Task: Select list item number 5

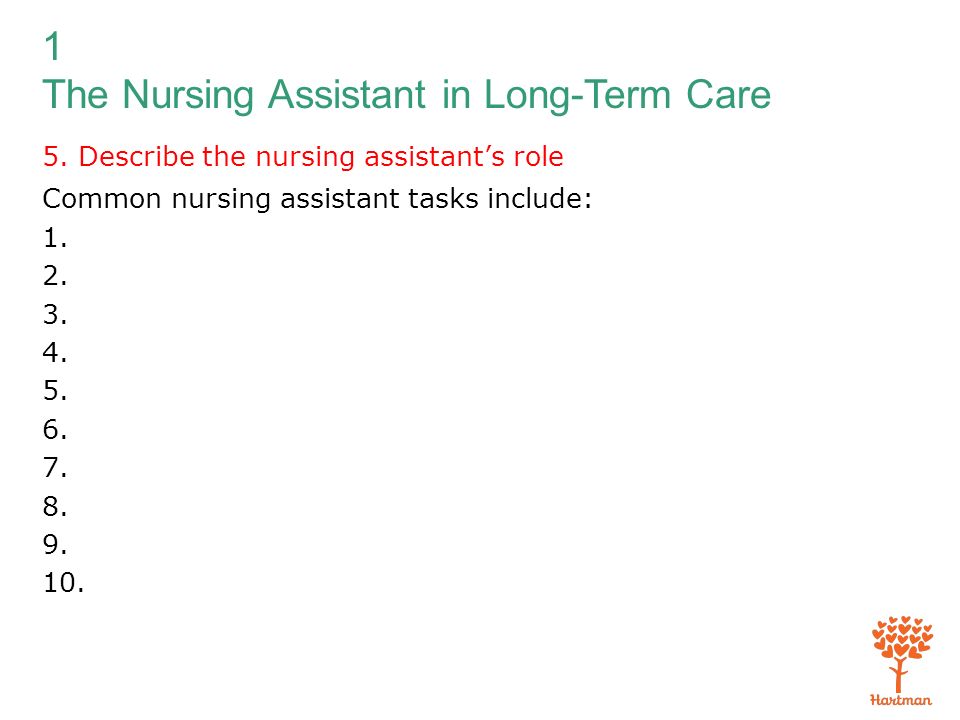Action: click(55, 391)
